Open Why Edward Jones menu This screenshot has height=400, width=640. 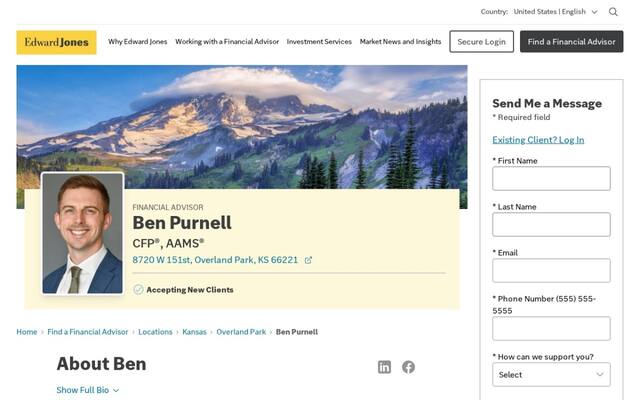point(138,42)
